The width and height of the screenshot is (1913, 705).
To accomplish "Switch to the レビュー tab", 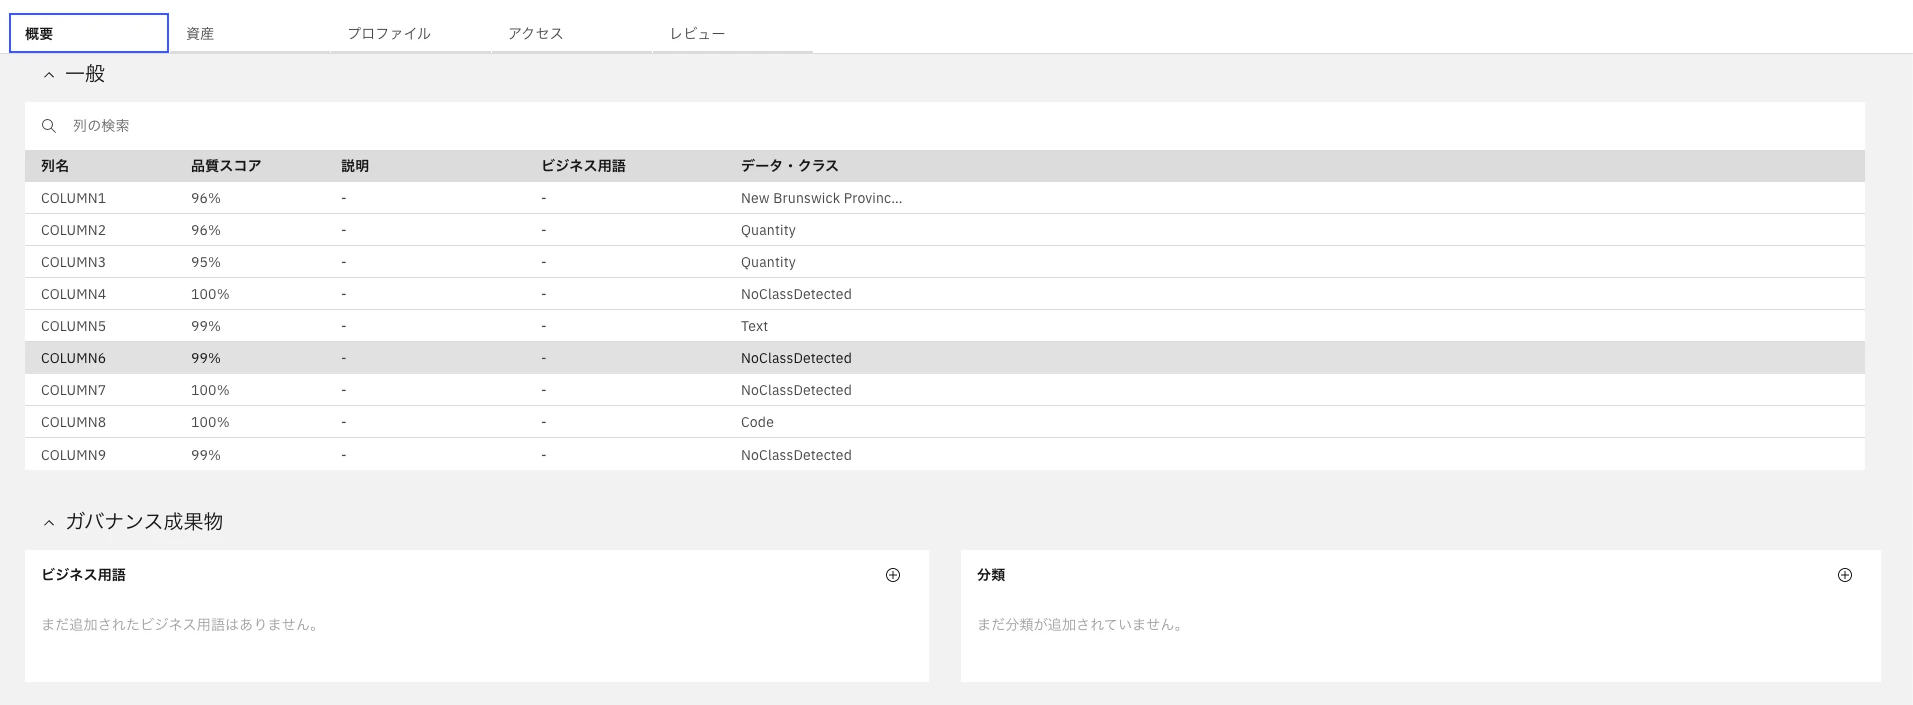I will (x=733, y=33).
